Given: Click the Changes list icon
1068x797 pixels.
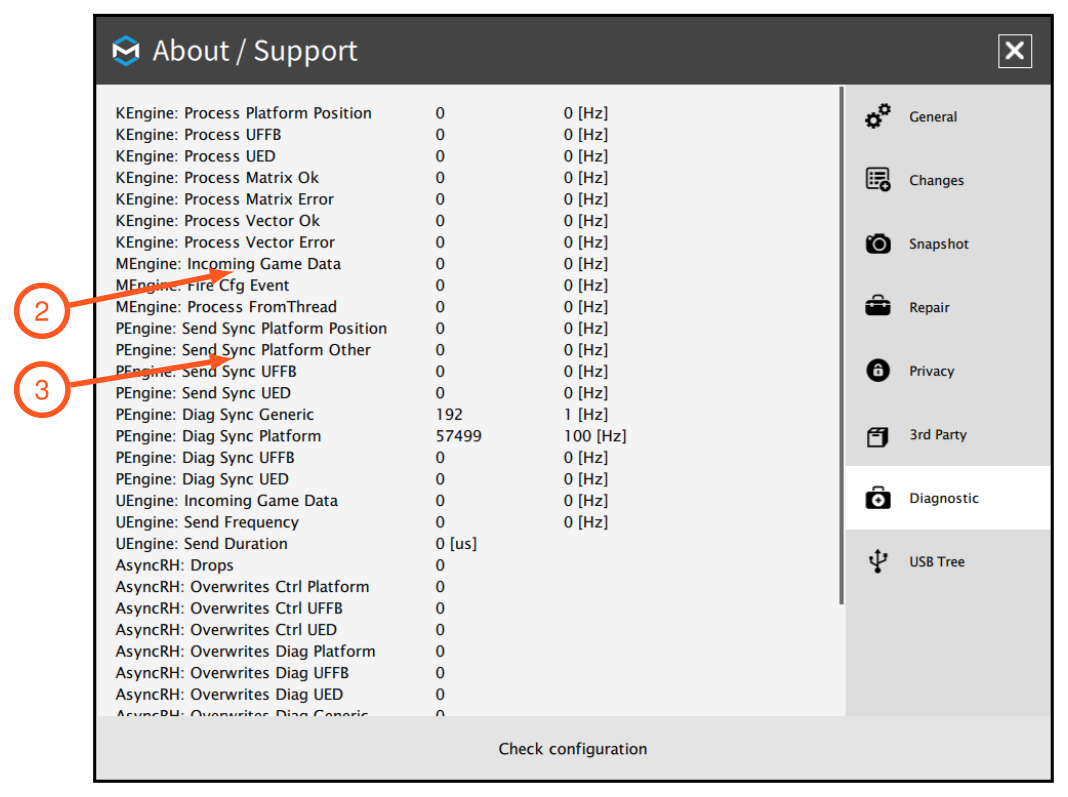Looking at the screenshot, I should [x=878, y=180].
